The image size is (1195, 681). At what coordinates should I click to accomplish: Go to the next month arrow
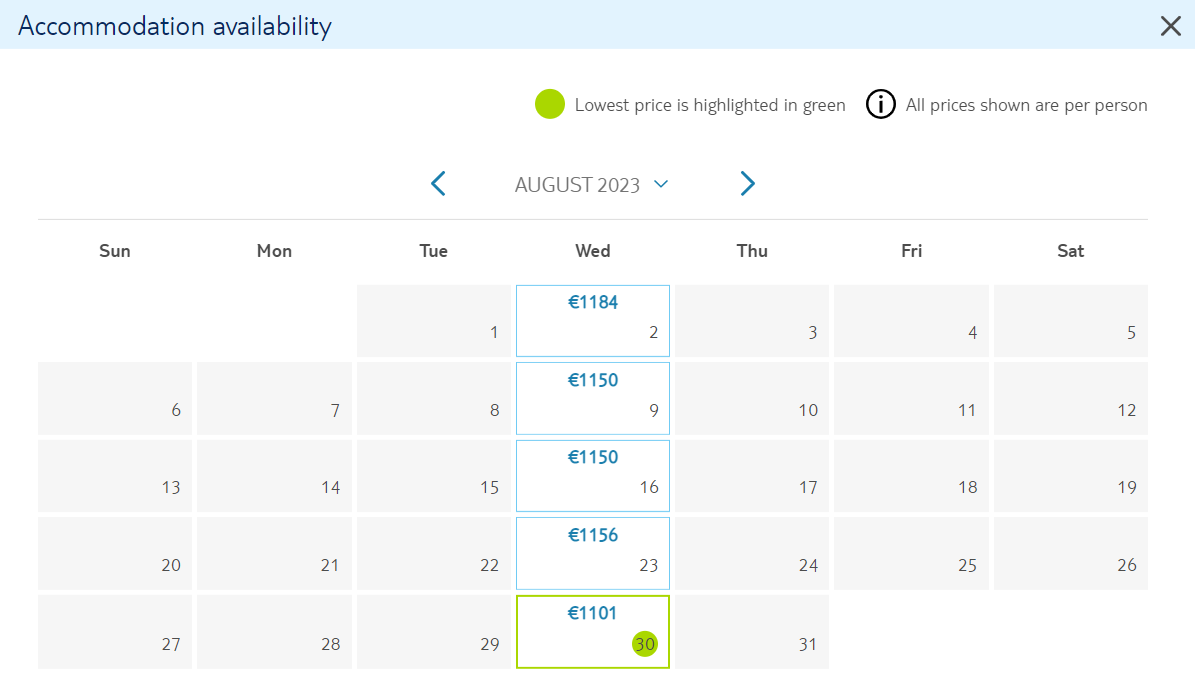[748, 184]
